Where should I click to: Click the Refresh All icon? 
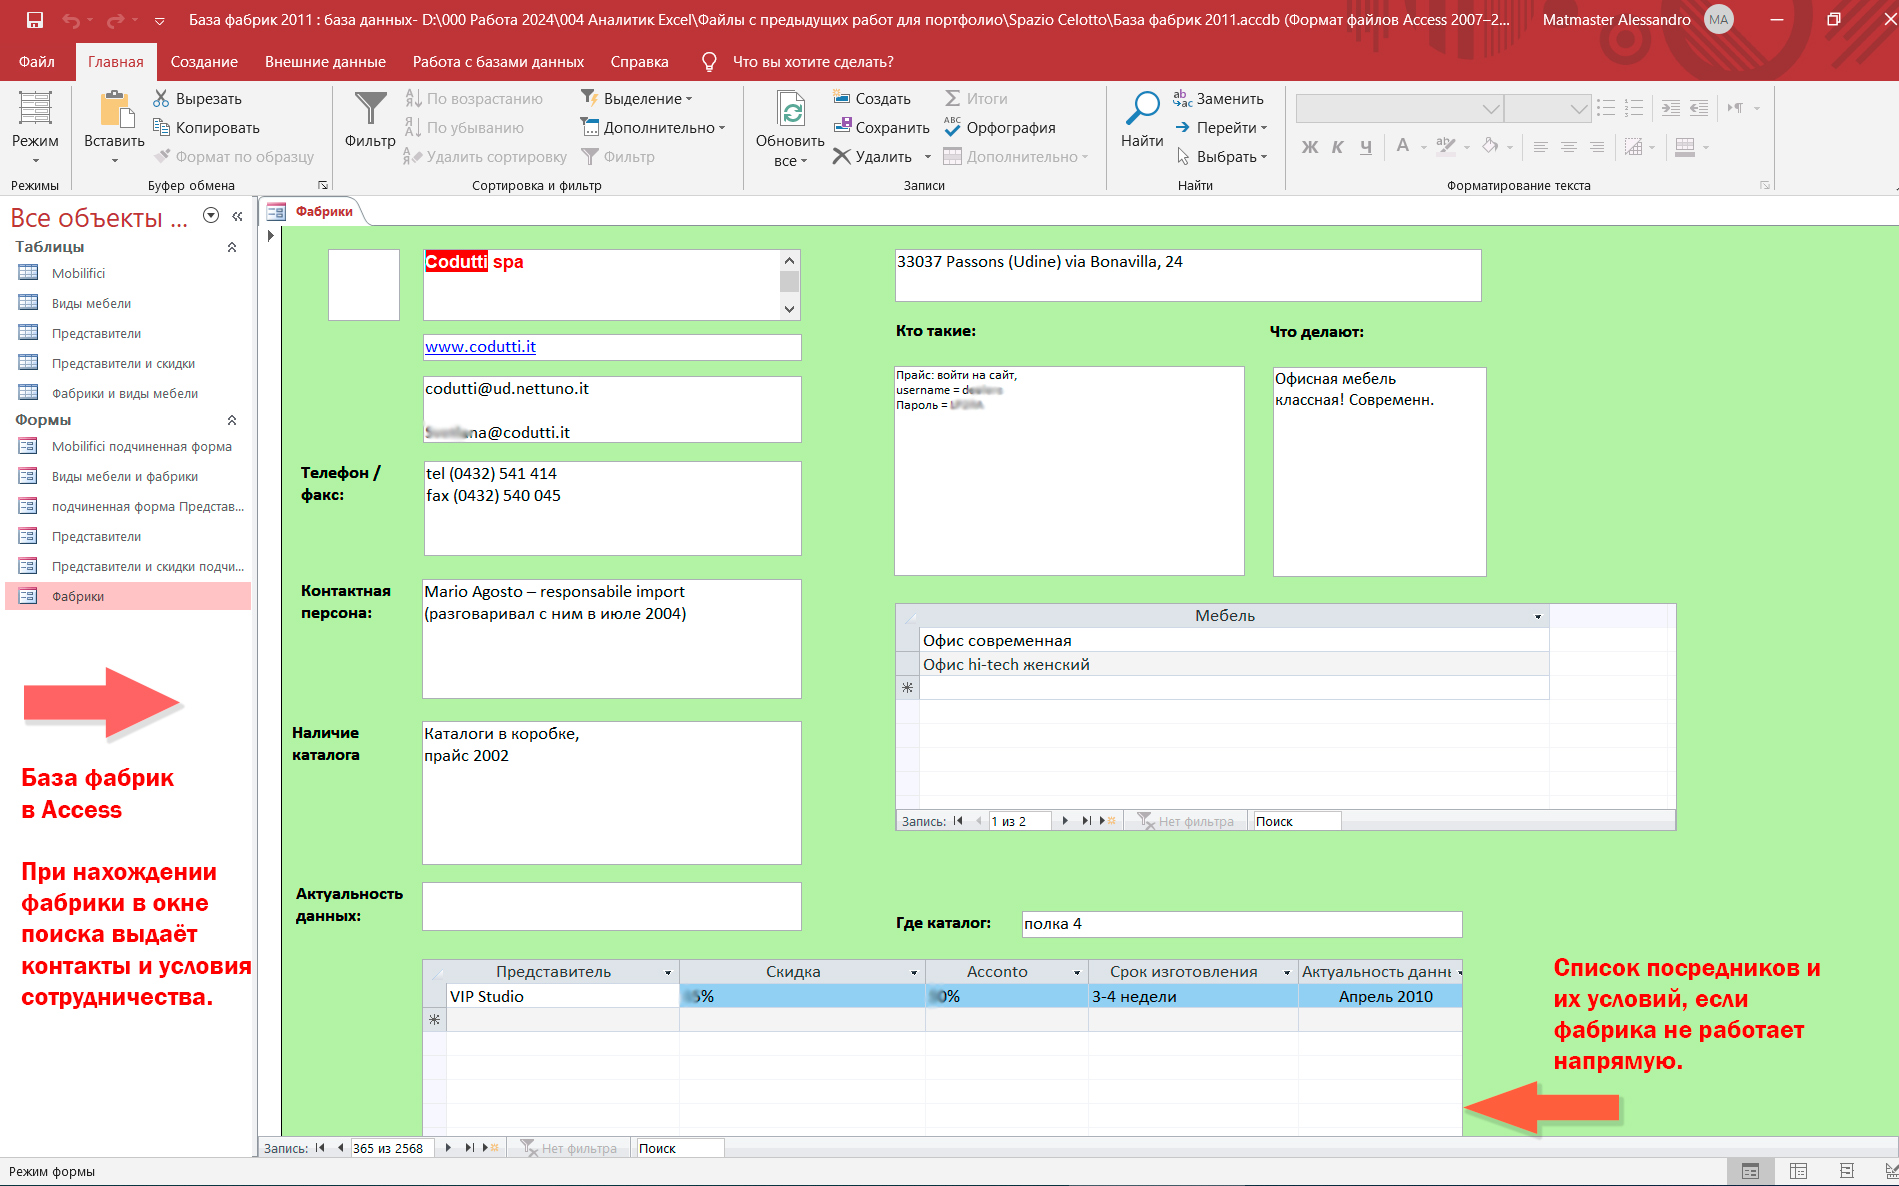coord(790,109)
